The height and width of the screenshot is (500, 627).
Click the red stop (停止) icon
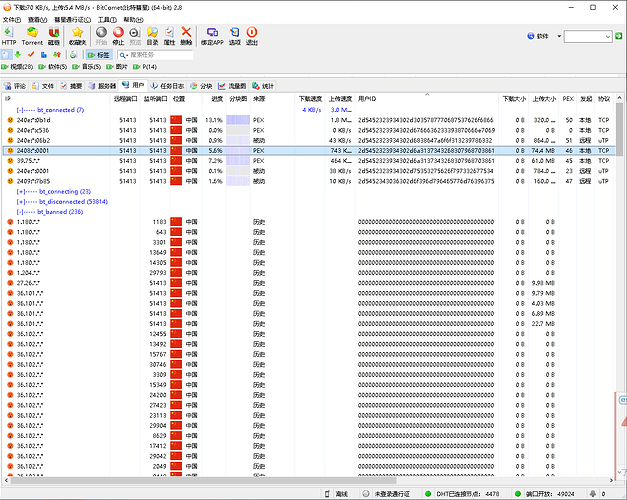[x=118, y=32]
